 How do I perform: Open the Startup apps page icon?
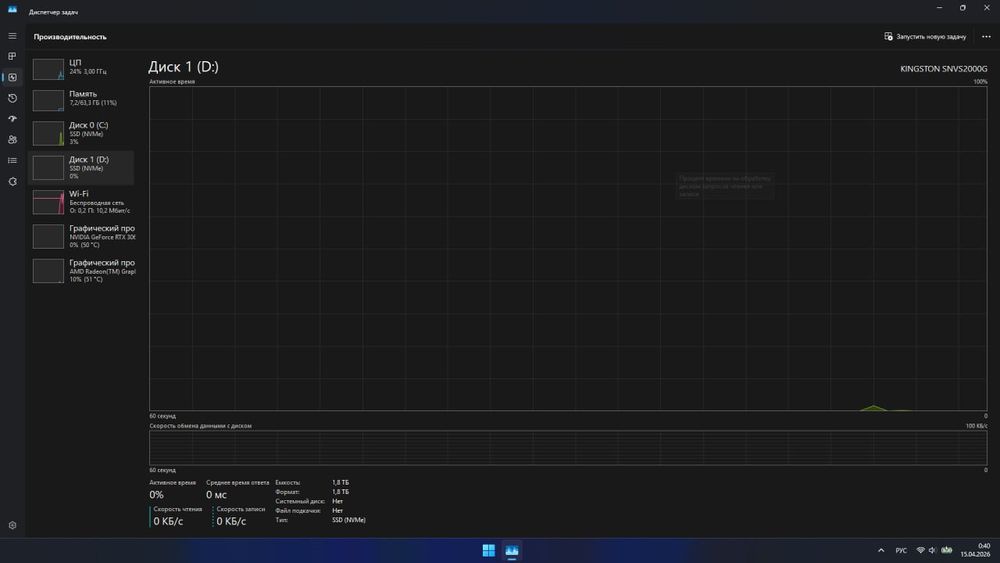pos(12,119)
